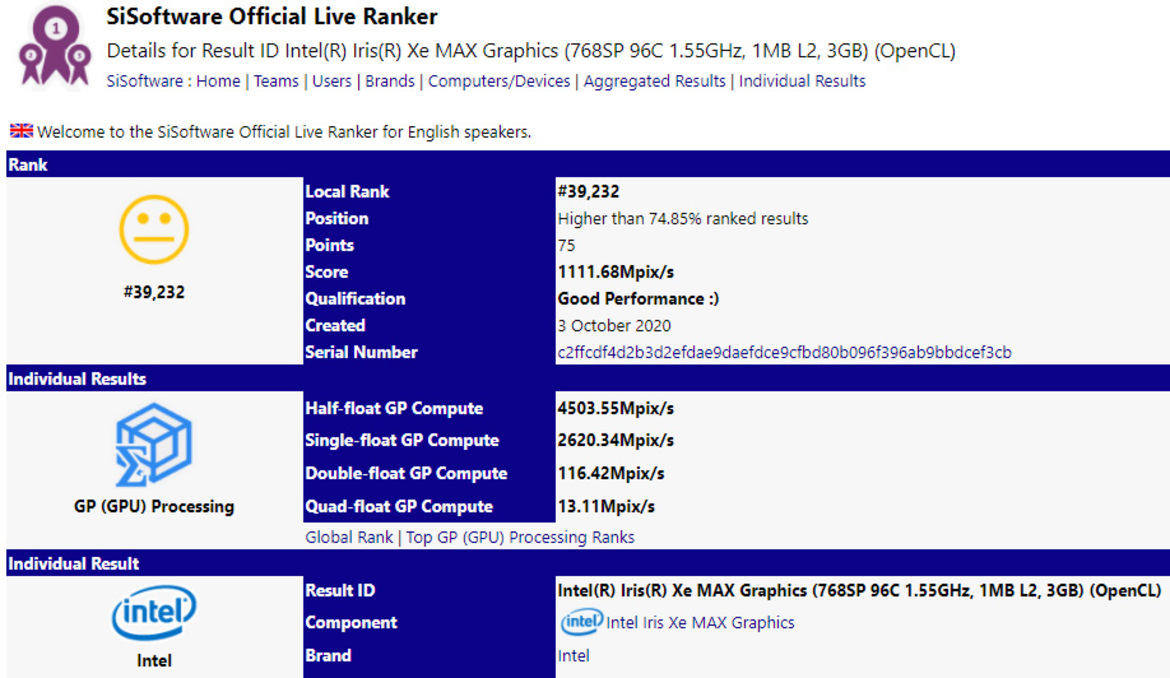Click the UK flag icon

21,131
